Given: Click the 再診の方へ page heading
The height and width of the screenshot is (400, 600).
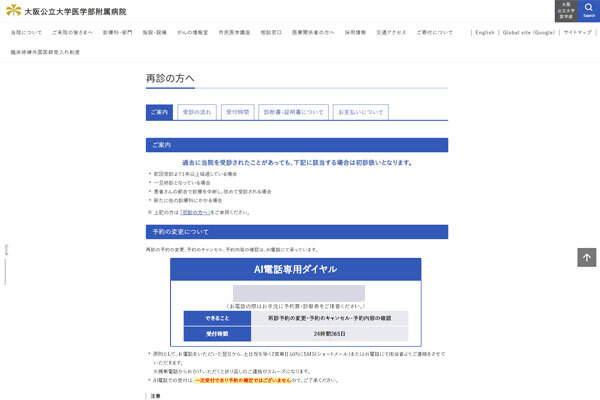Looking at the screenshot, I should pos(170,78).
